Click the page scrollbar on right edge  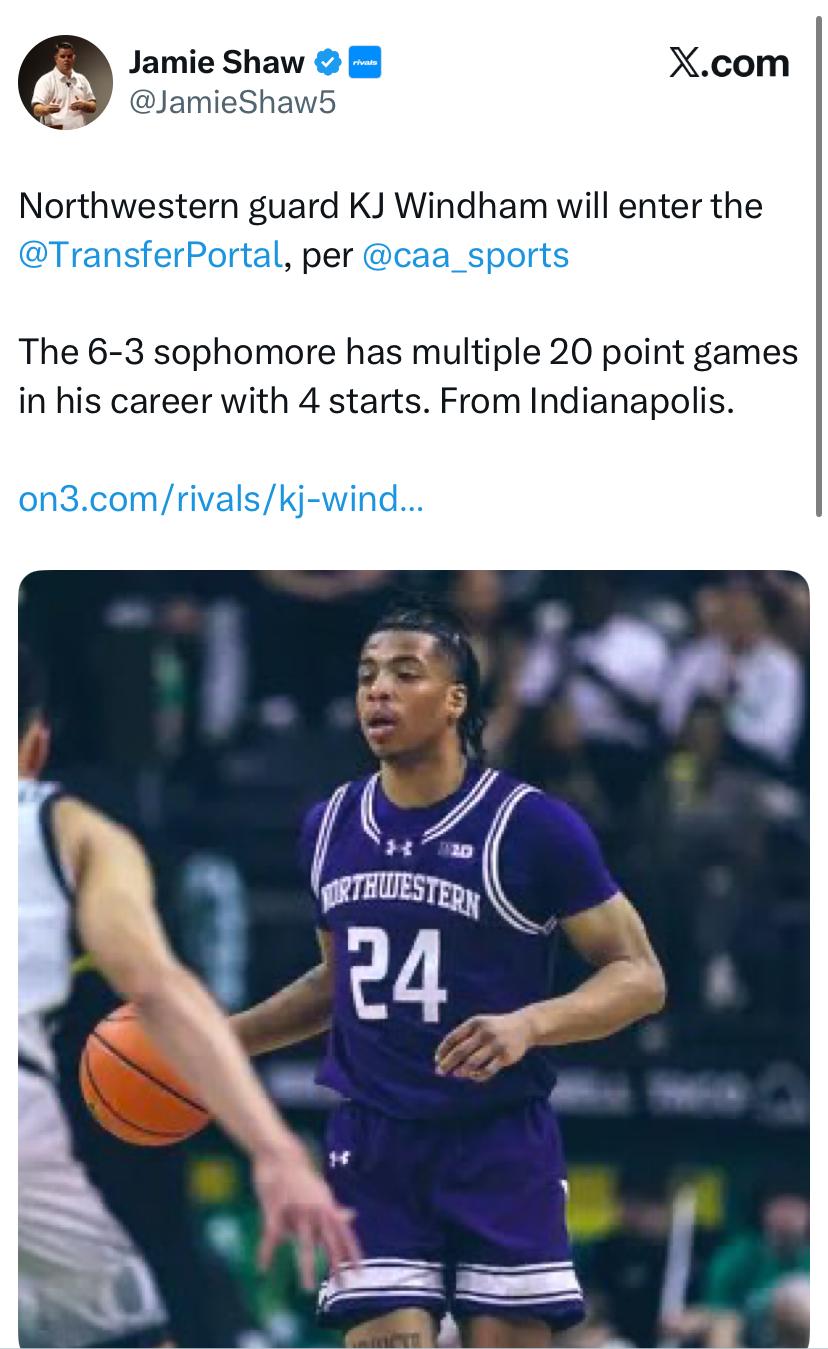click(x=822, y=260)
